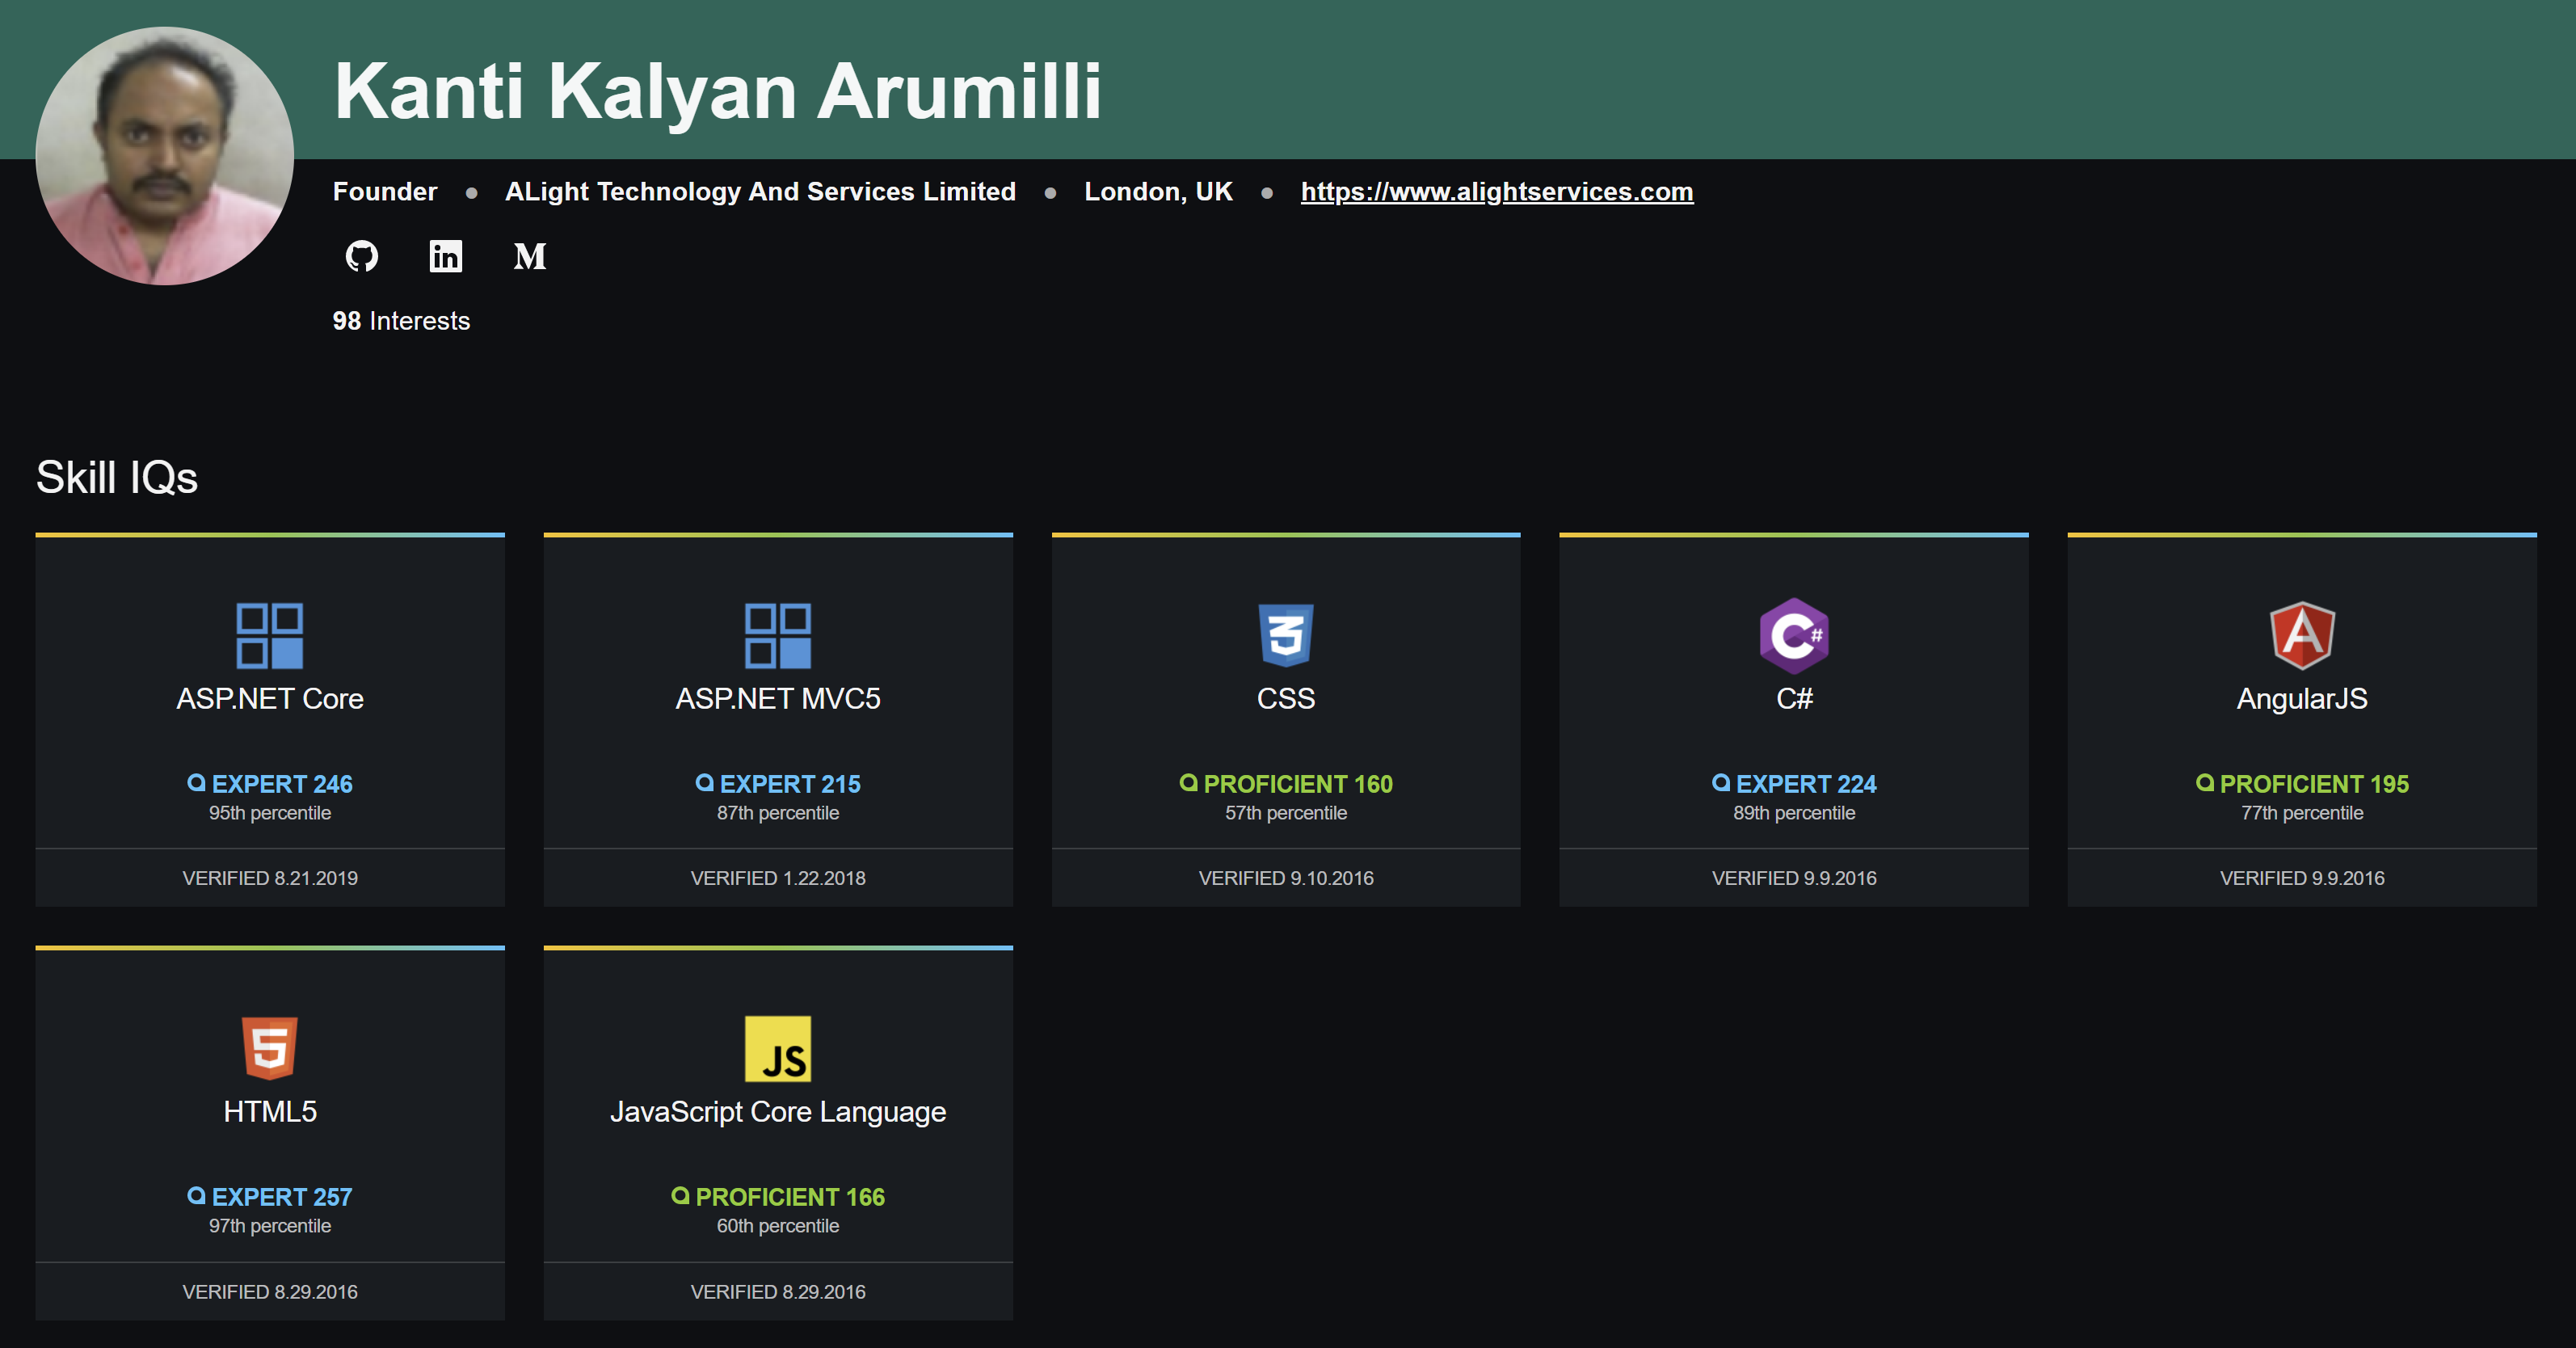
Task: Click VERIFIED 8.29.2016 on HTML5 card
Action: pyautogui.click(x=270, y=1292)
